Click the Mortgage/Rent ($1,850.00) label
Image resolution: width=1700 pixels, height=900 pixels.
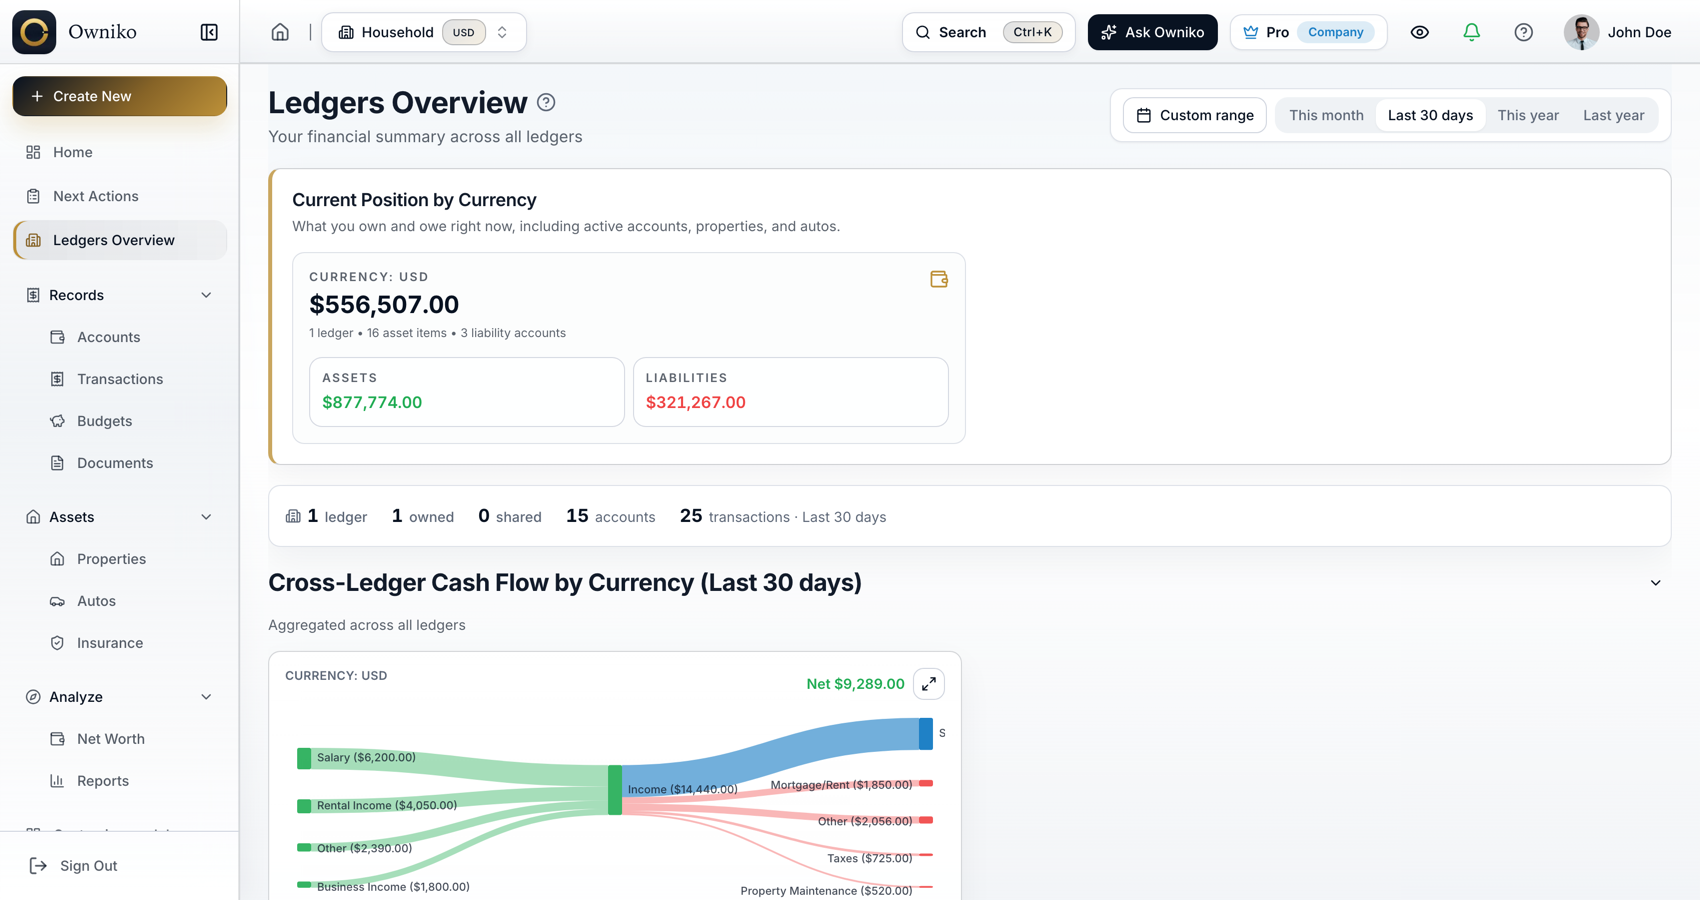click(841, 785)
